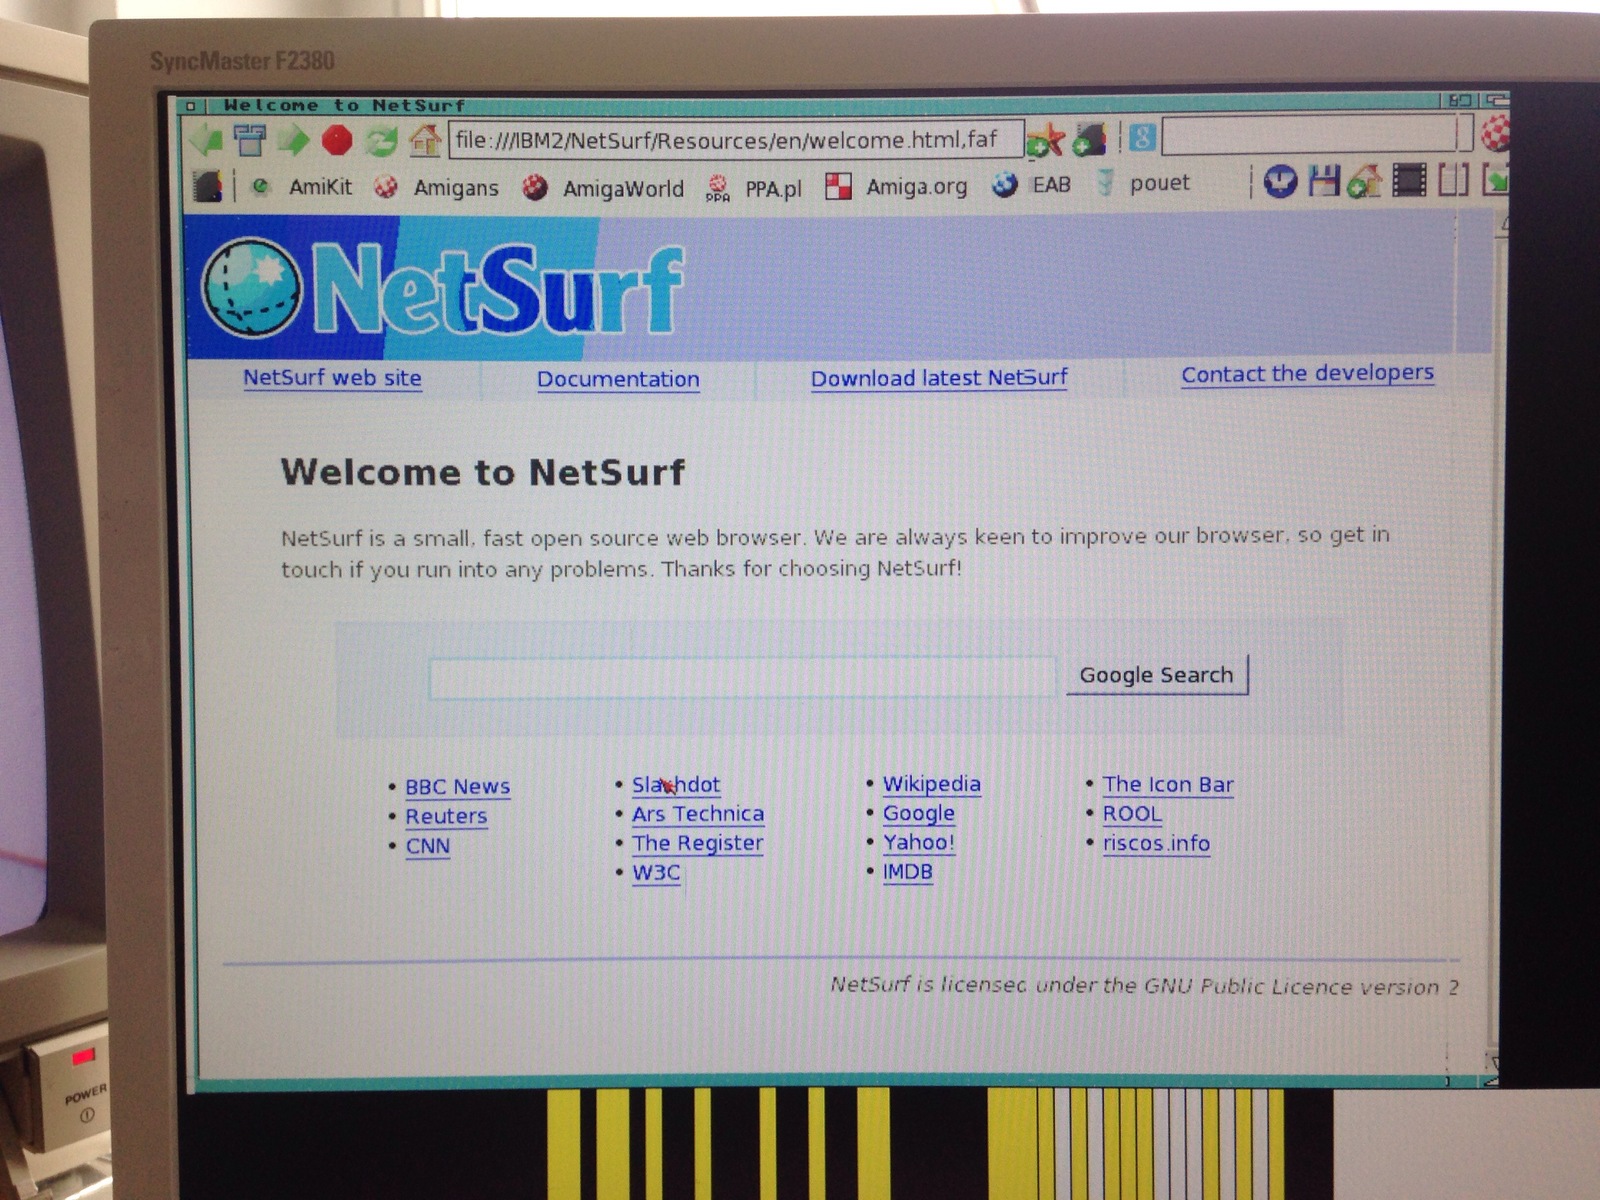1600x1200 pixels.
Task: Click the green arrow icon at toolbar end
Action: click(x=1496, y=180)
